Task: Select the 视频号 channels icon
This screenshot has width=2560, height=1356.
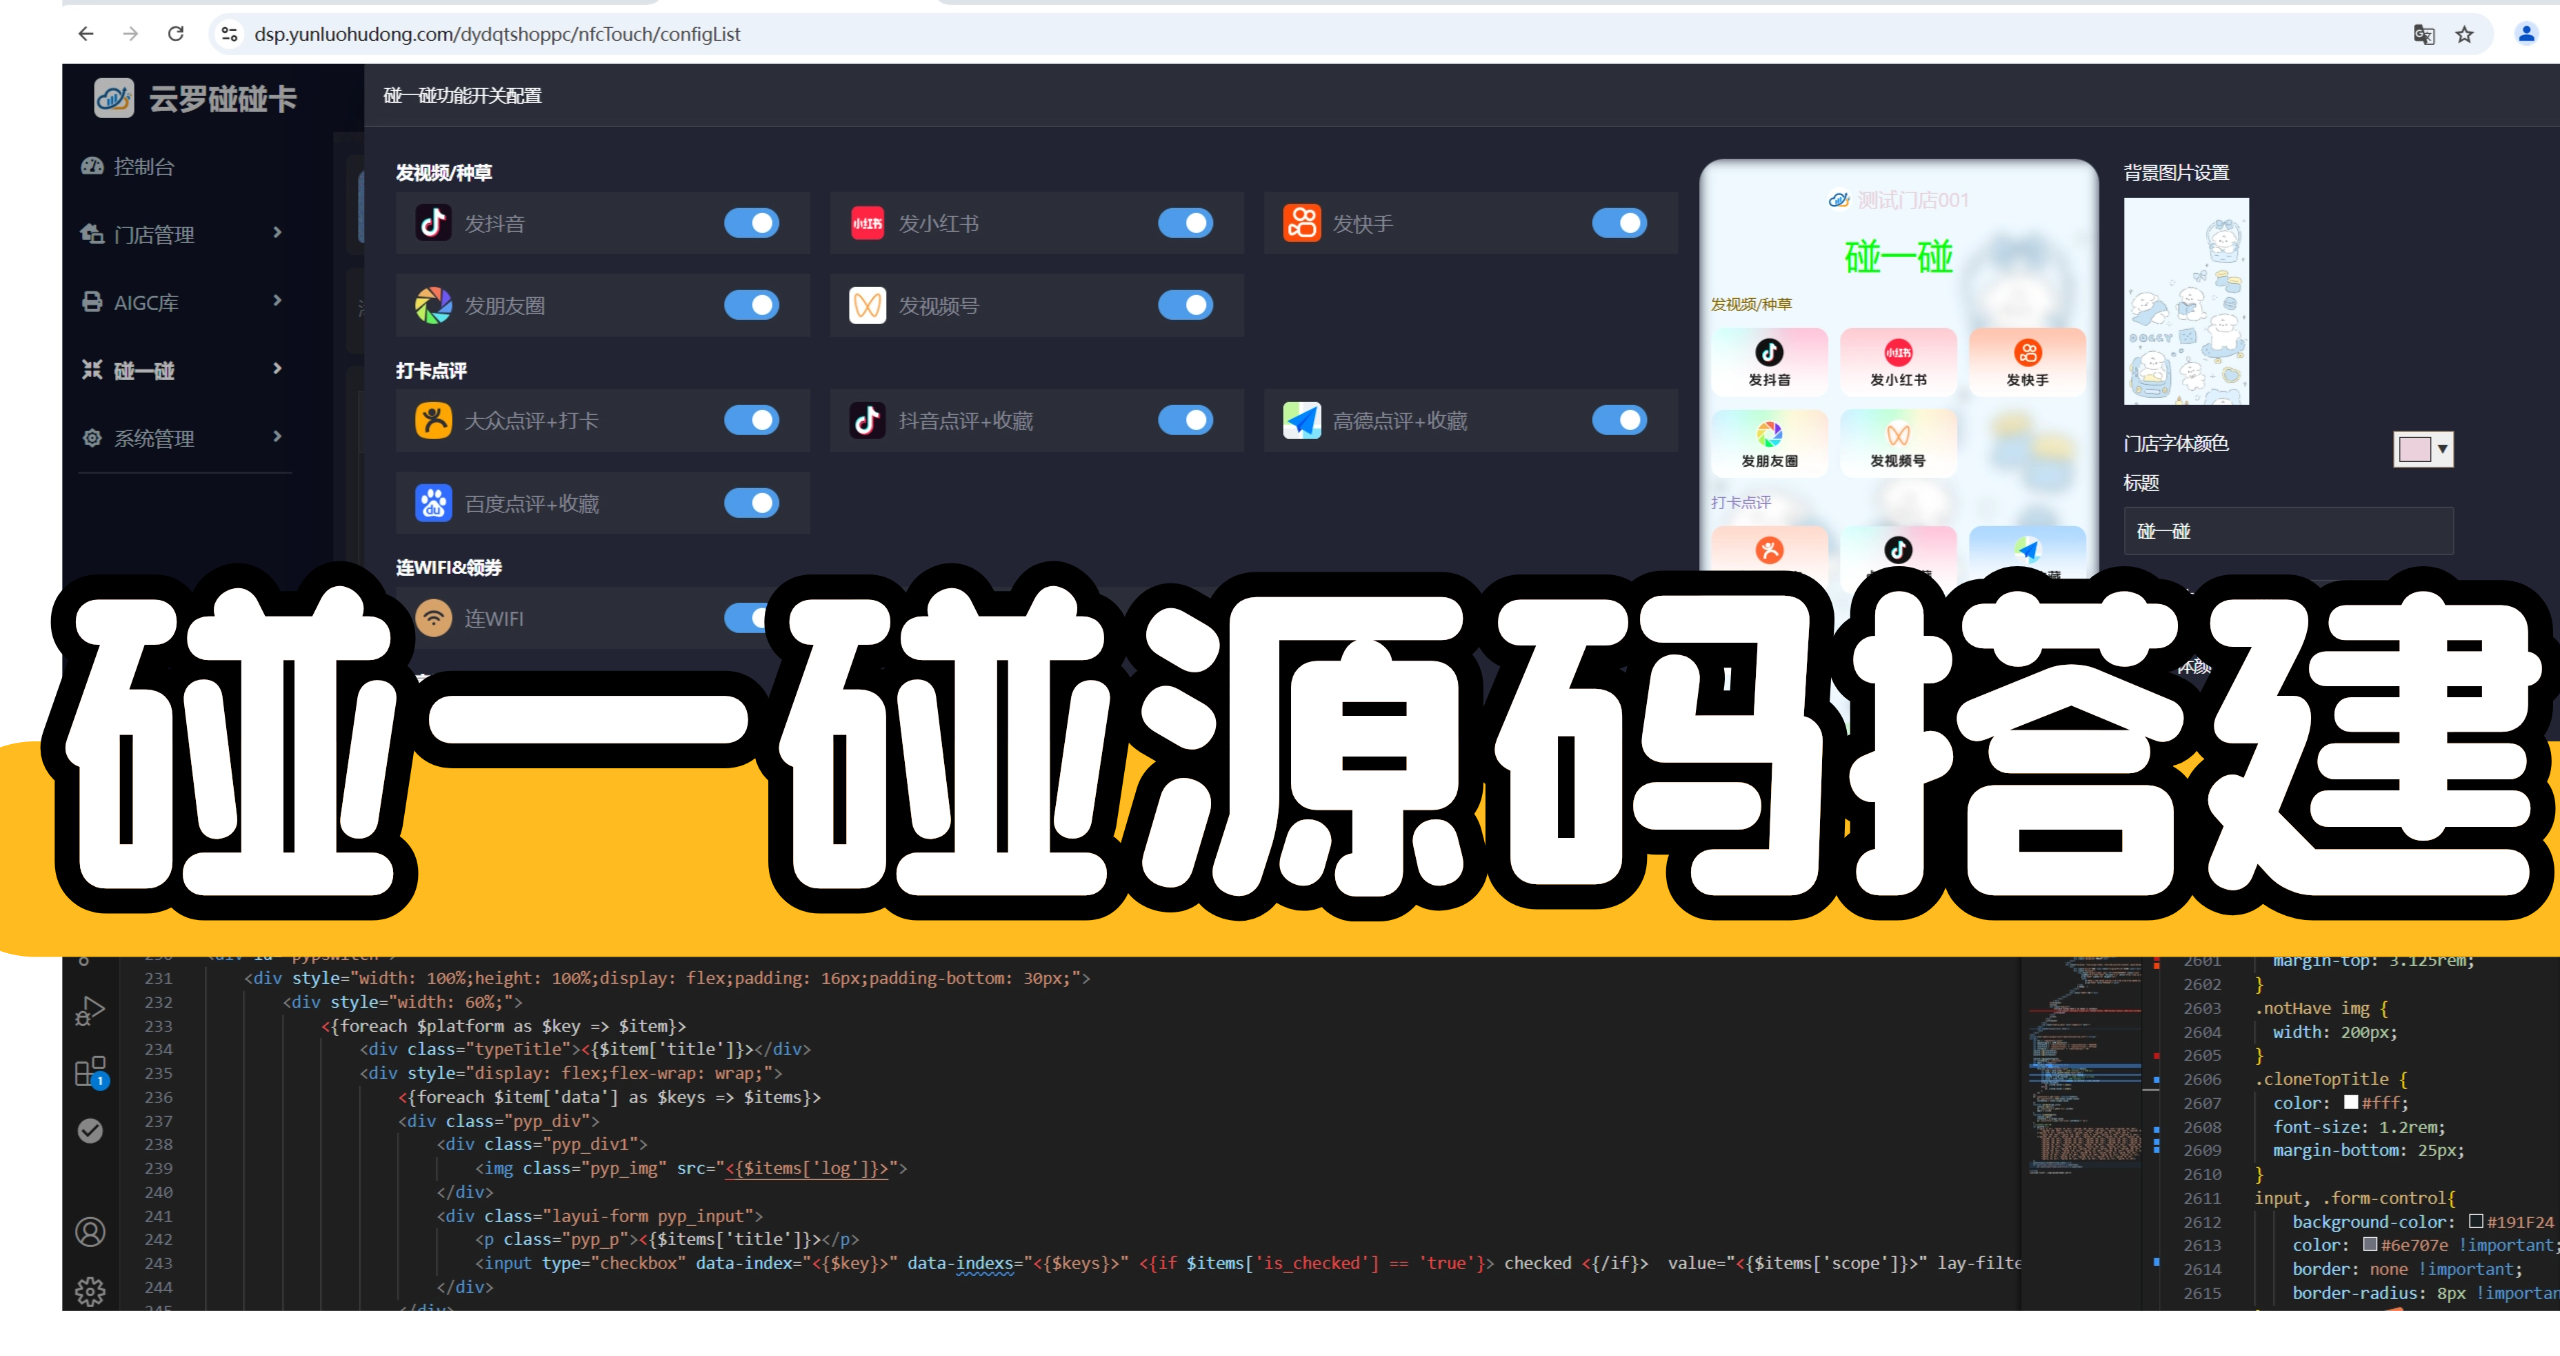Action: (x=867, y=305)
